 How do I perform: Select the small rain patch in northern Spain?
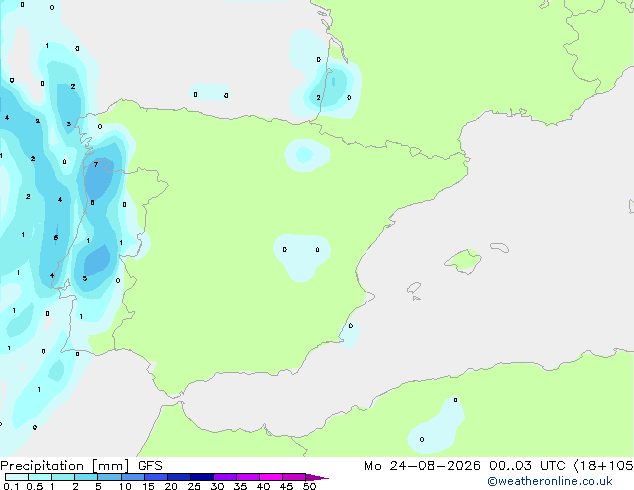click(307, 155)
